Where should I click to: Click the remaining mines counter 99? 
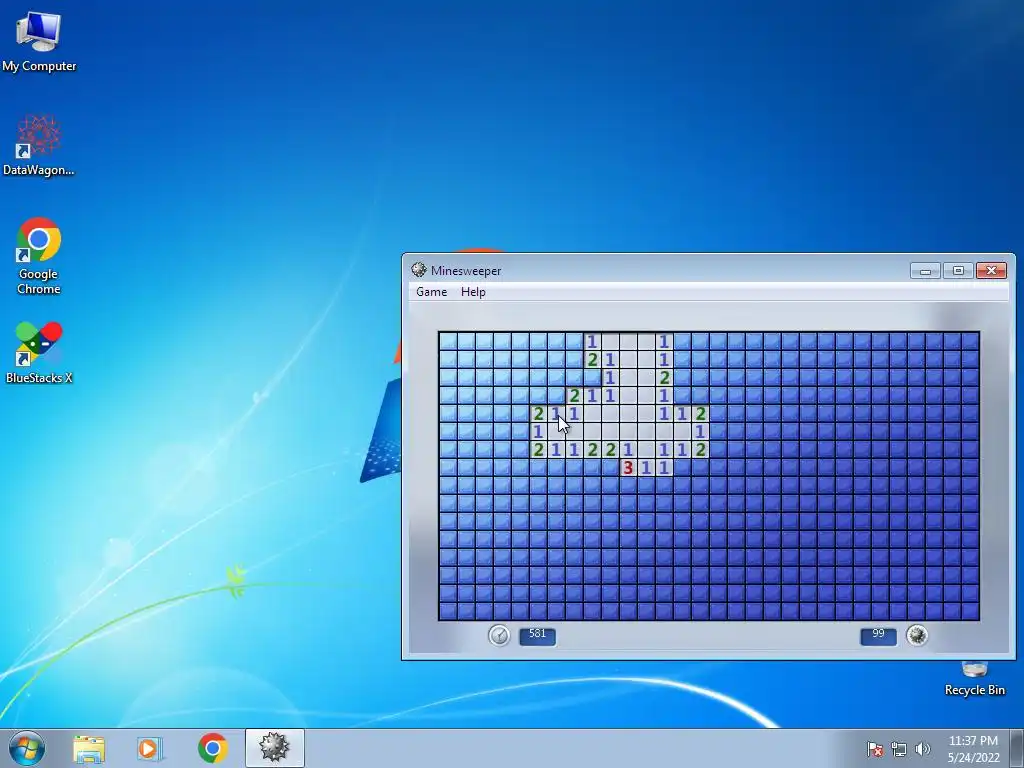(x=878, y=635)
